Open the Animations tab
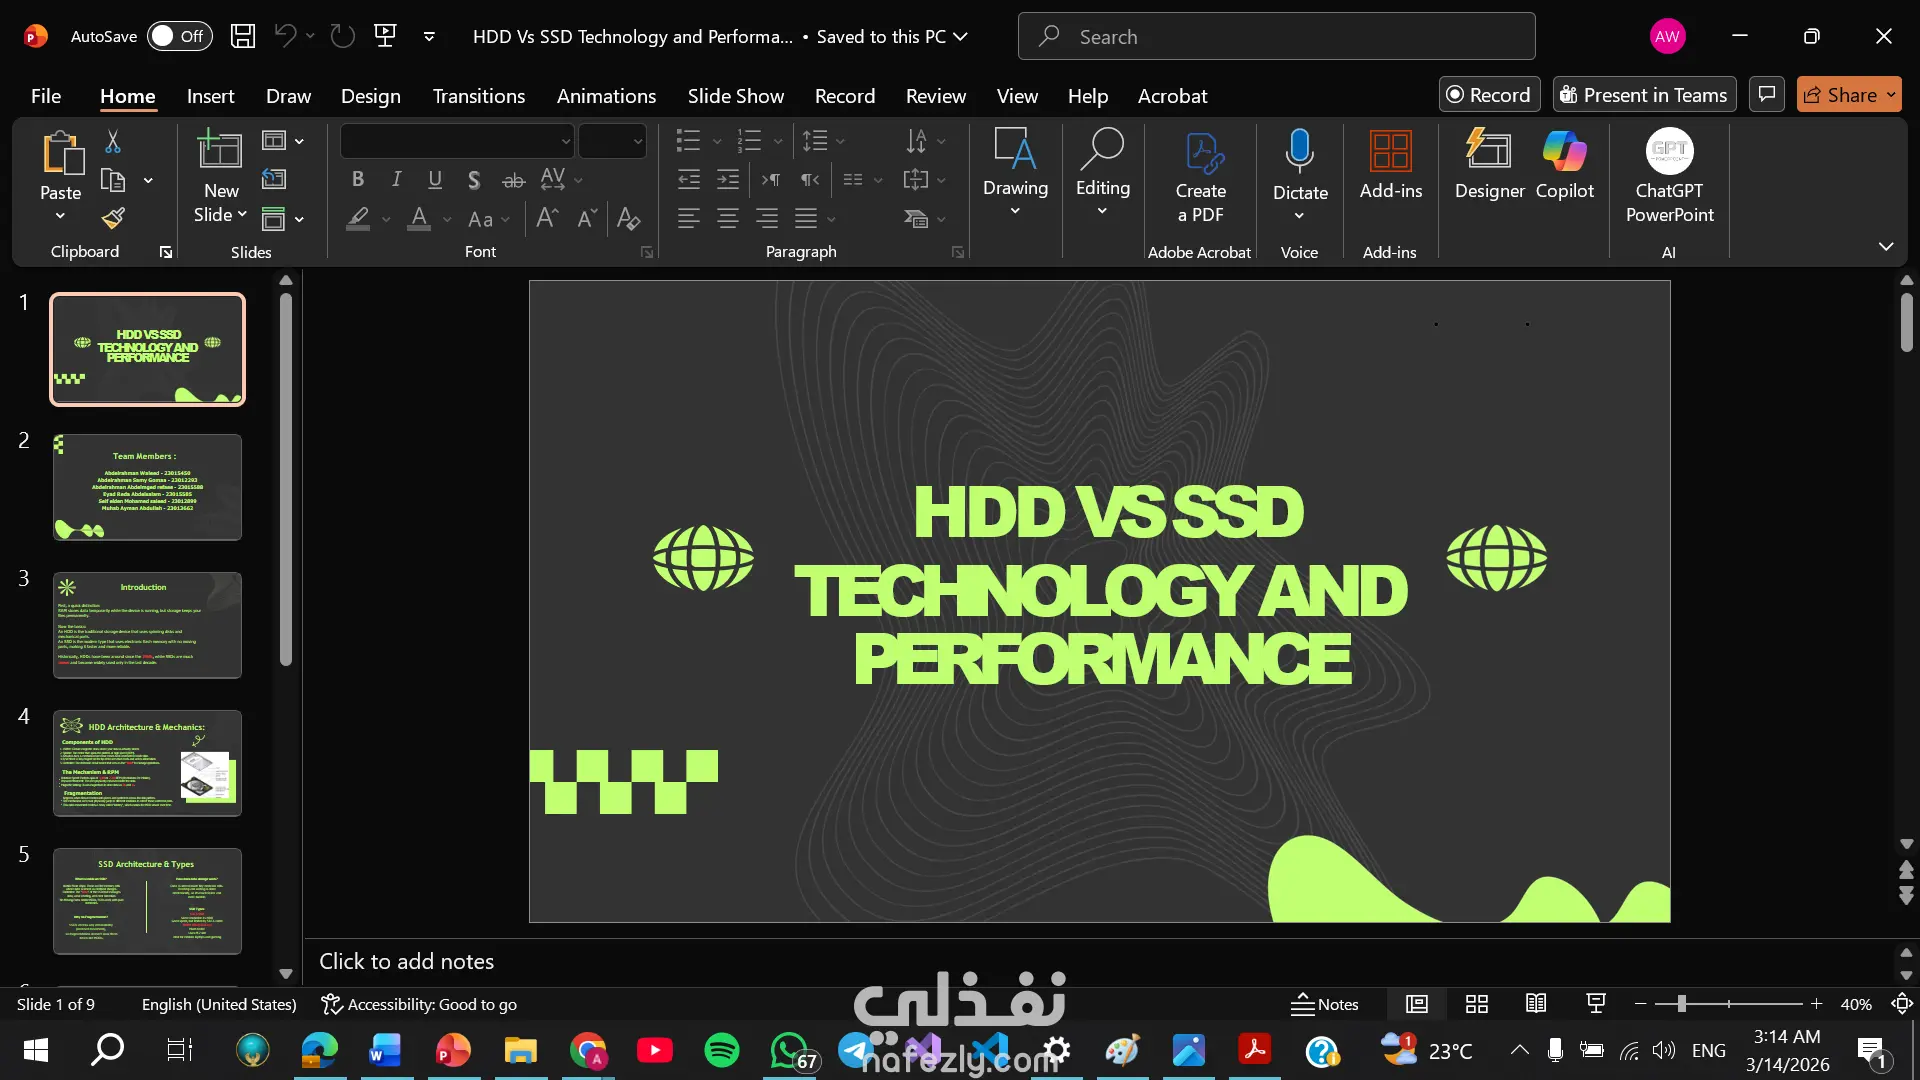The image size is (1920, 1080). pyautogui.click(x=606, y=96)
